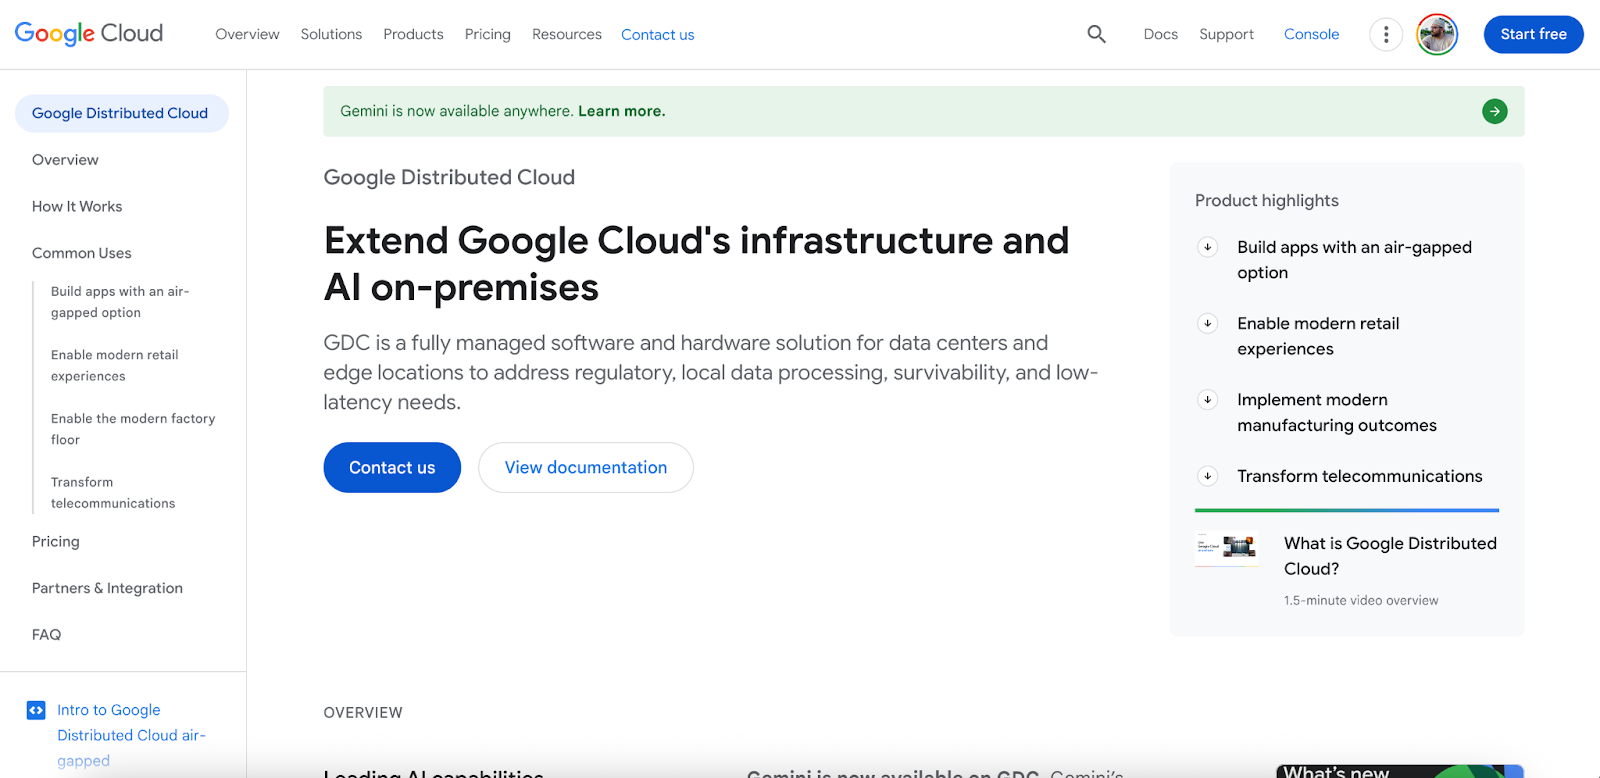This screenshot has height=778, width=1600.
Task: Click highlight Build apps with an air-gapped option
Action: click(x=1354, y=260)
